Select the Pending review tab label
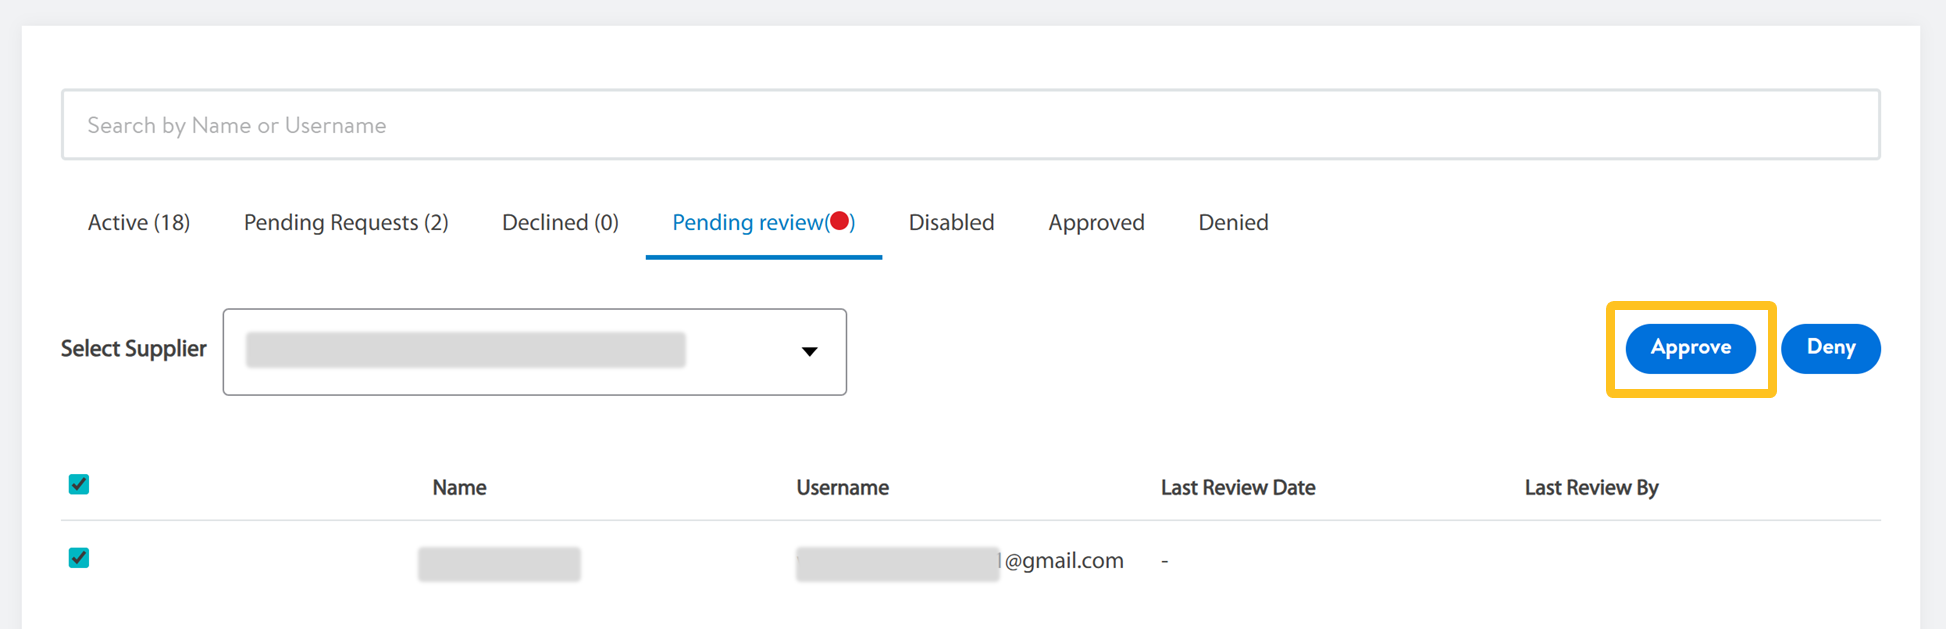This screenshot has height=629, width=1946. 746,223
